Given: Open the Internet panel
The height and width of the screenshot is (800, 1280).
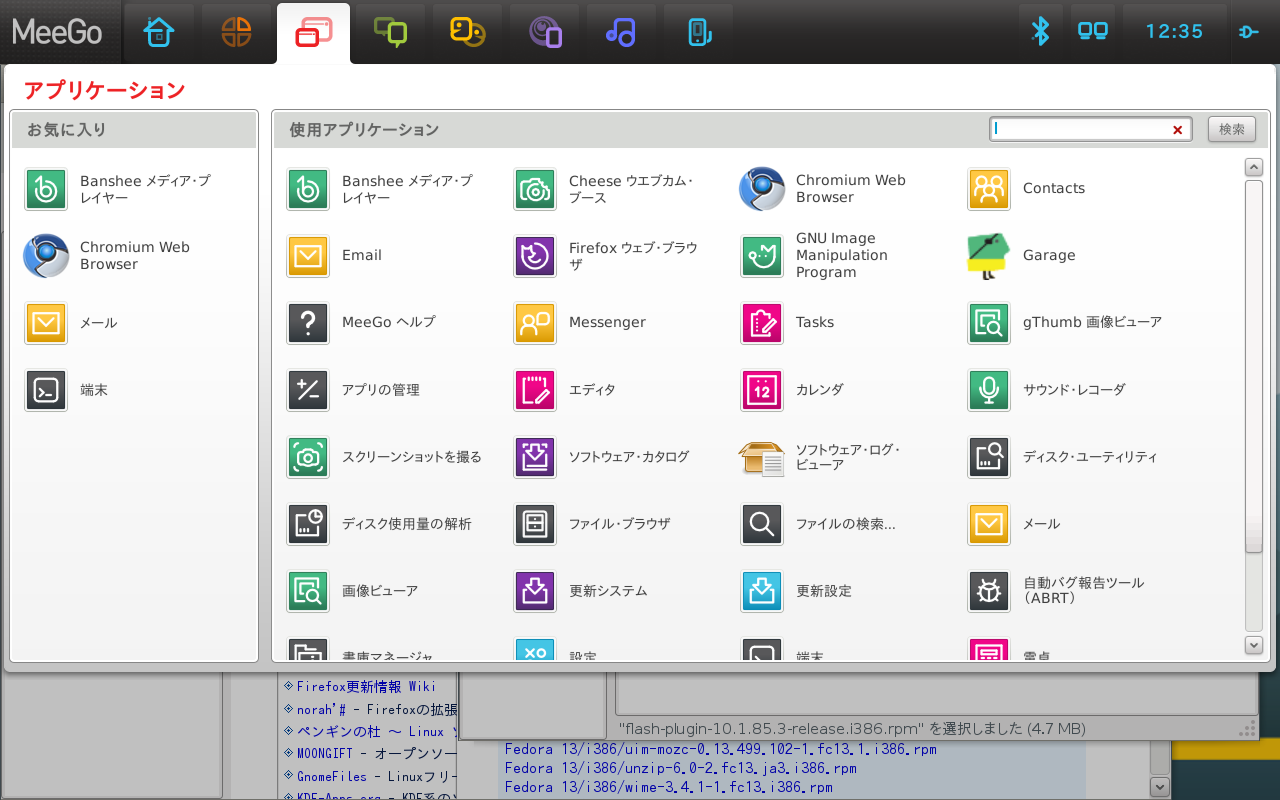Looking at the screenshot, I should tap(545, 32).
